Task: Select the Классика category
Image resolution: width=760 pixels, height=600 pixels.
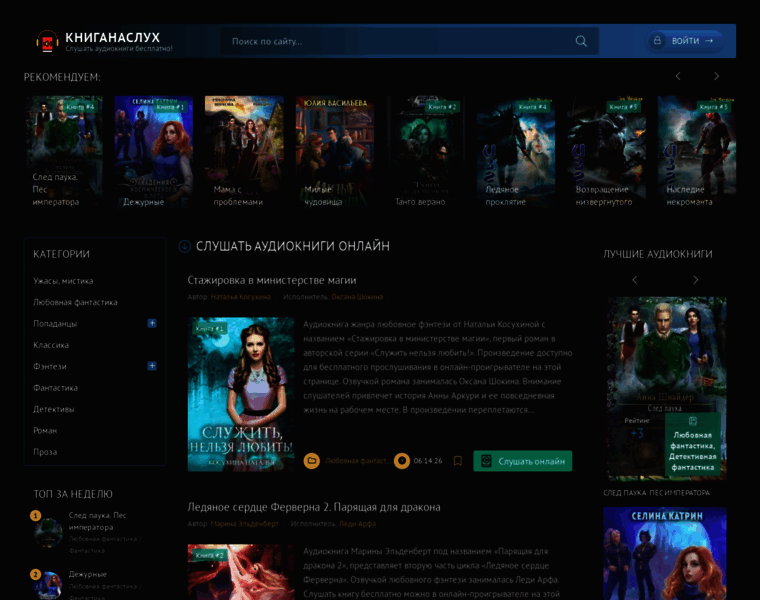Action: pyautogui.click(x=51, y=345)
